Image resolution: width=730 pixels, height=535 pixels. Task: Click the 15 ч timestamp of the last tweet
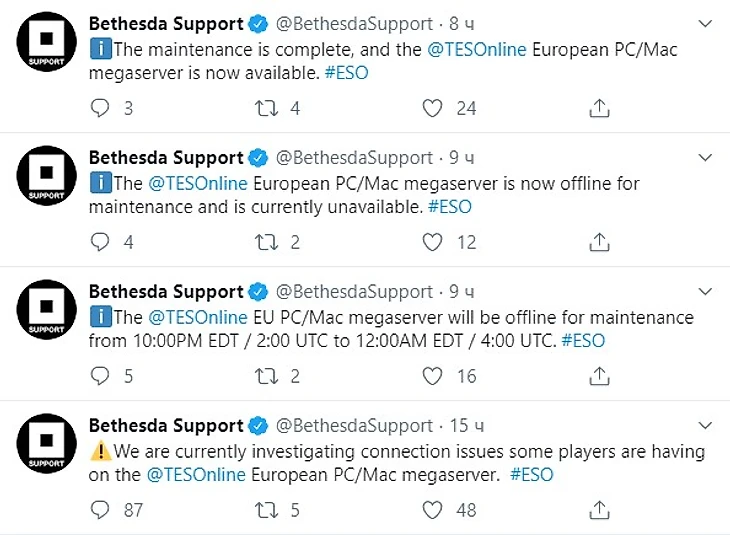457,426
